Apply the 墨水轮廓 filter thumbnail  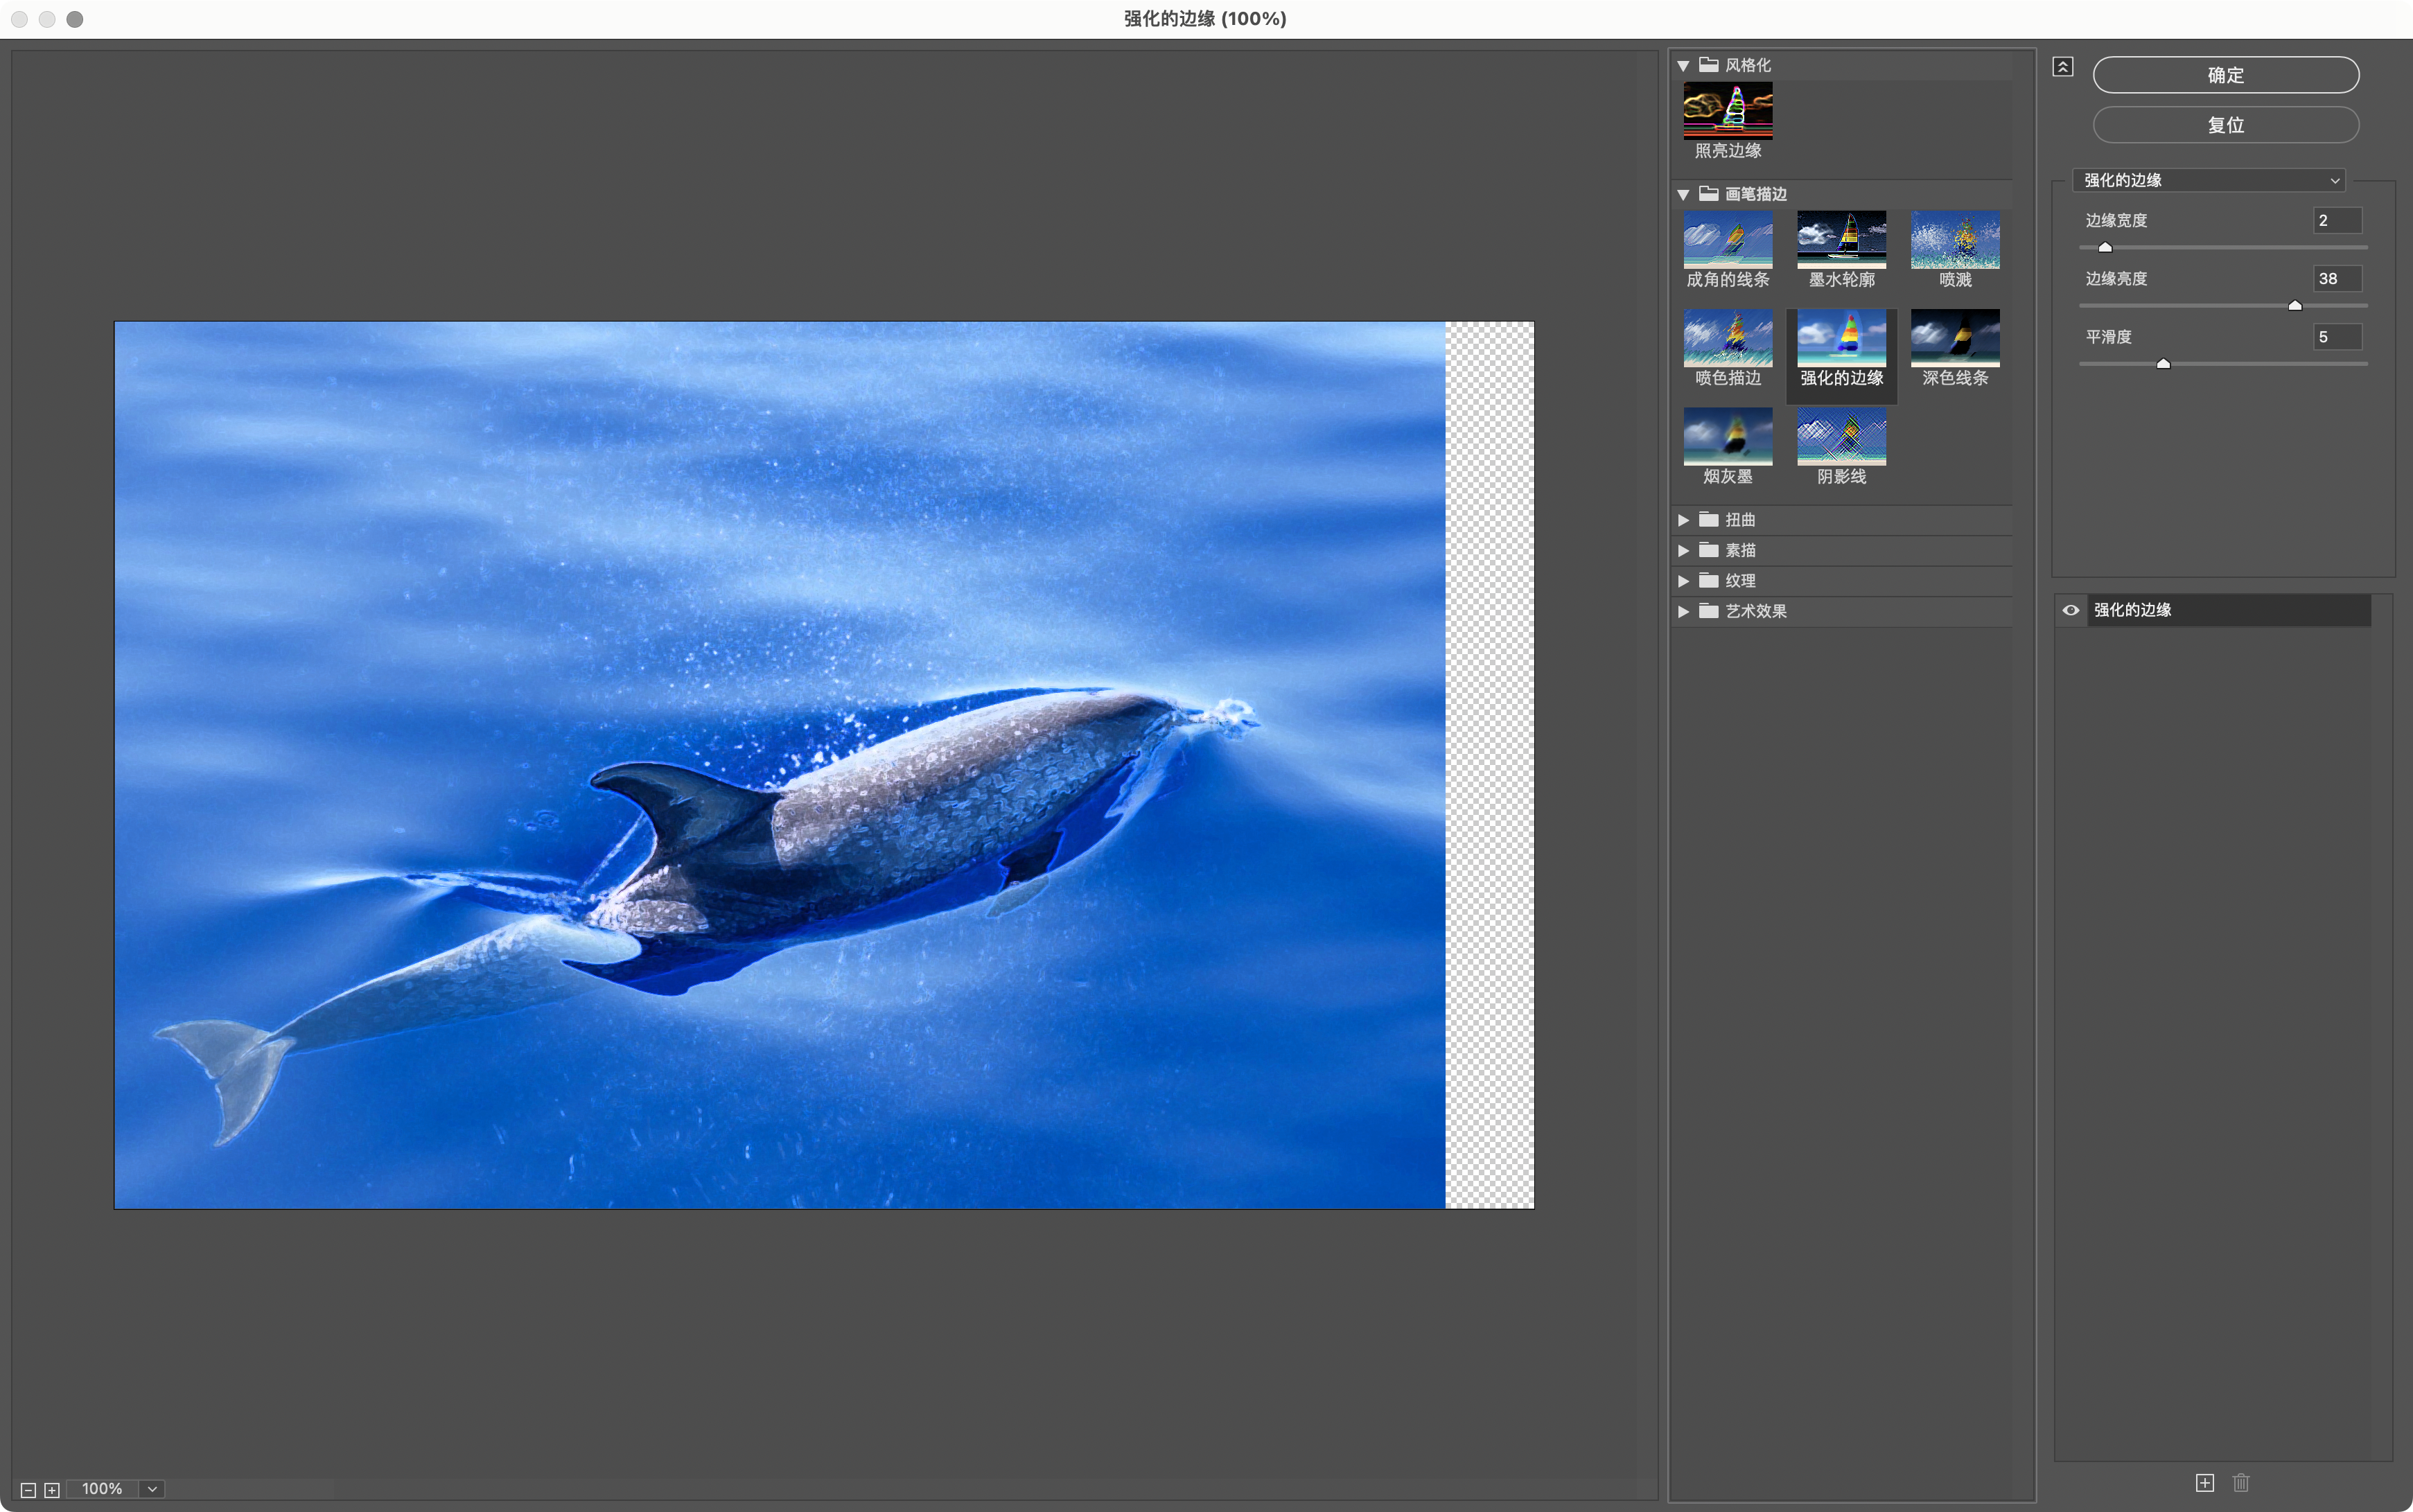(1841, 240)
